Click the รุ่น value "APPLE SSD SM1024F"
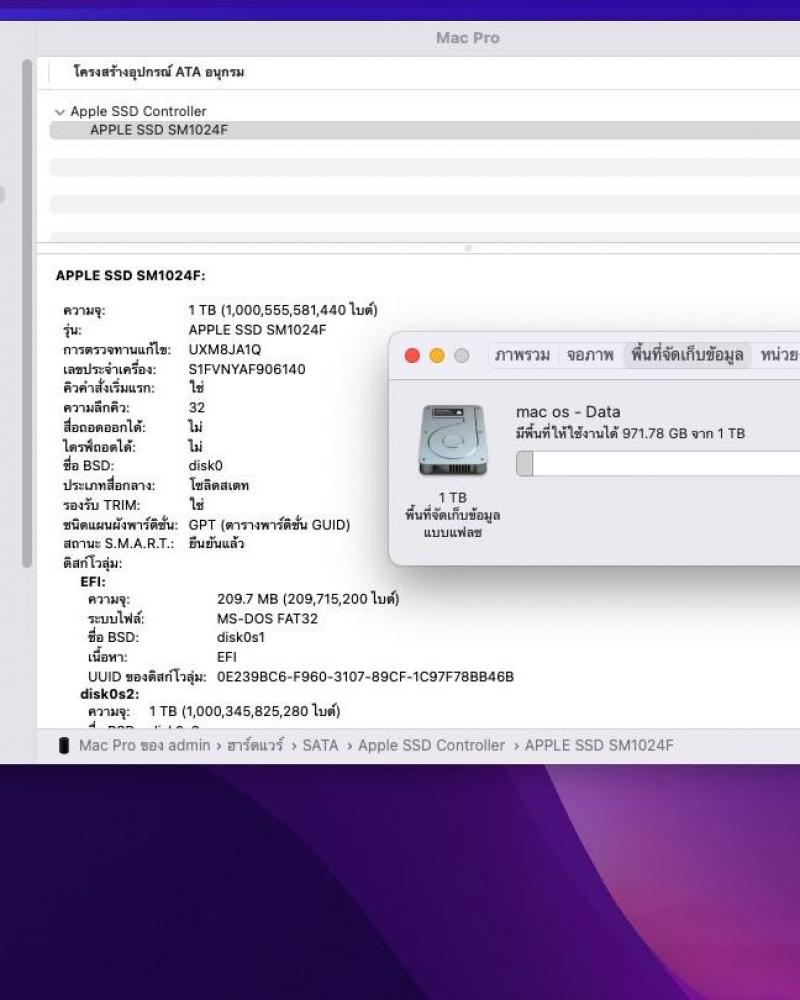This screenshot has width=800, height=1000. point(257,330)
